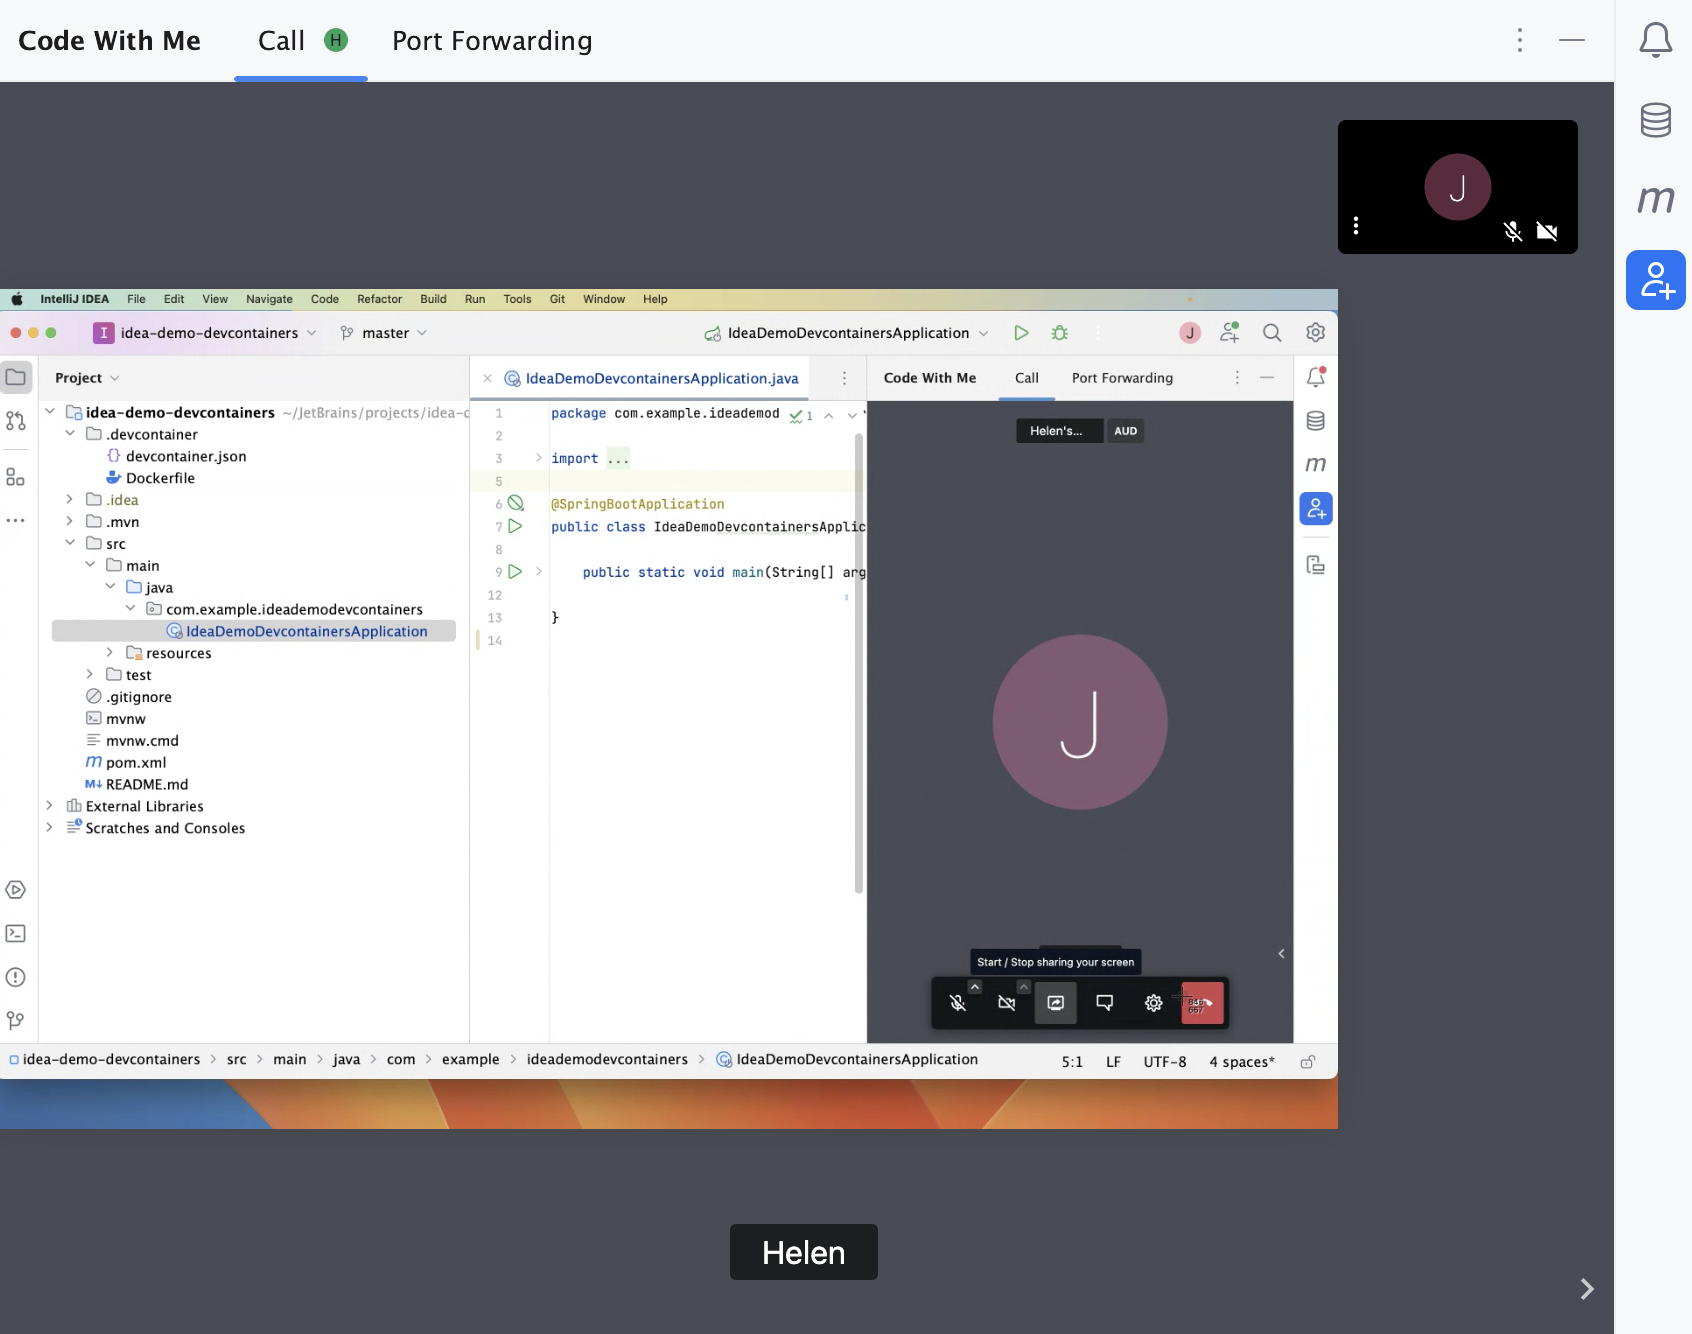
Task: Open the call chat bubble icon
Action: [x=1104, y=1003]
